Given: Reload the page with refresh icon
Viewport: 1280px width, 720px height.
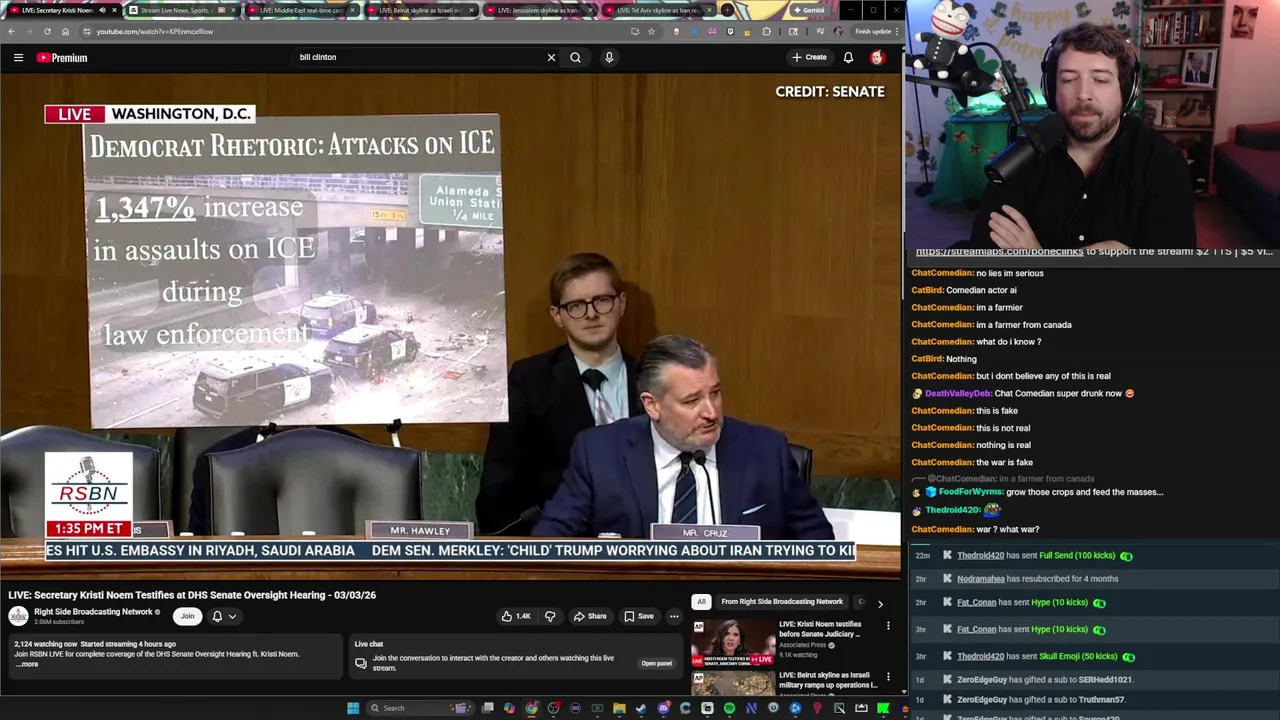Looking at the screenshot, I should click(x=47, y=31).
